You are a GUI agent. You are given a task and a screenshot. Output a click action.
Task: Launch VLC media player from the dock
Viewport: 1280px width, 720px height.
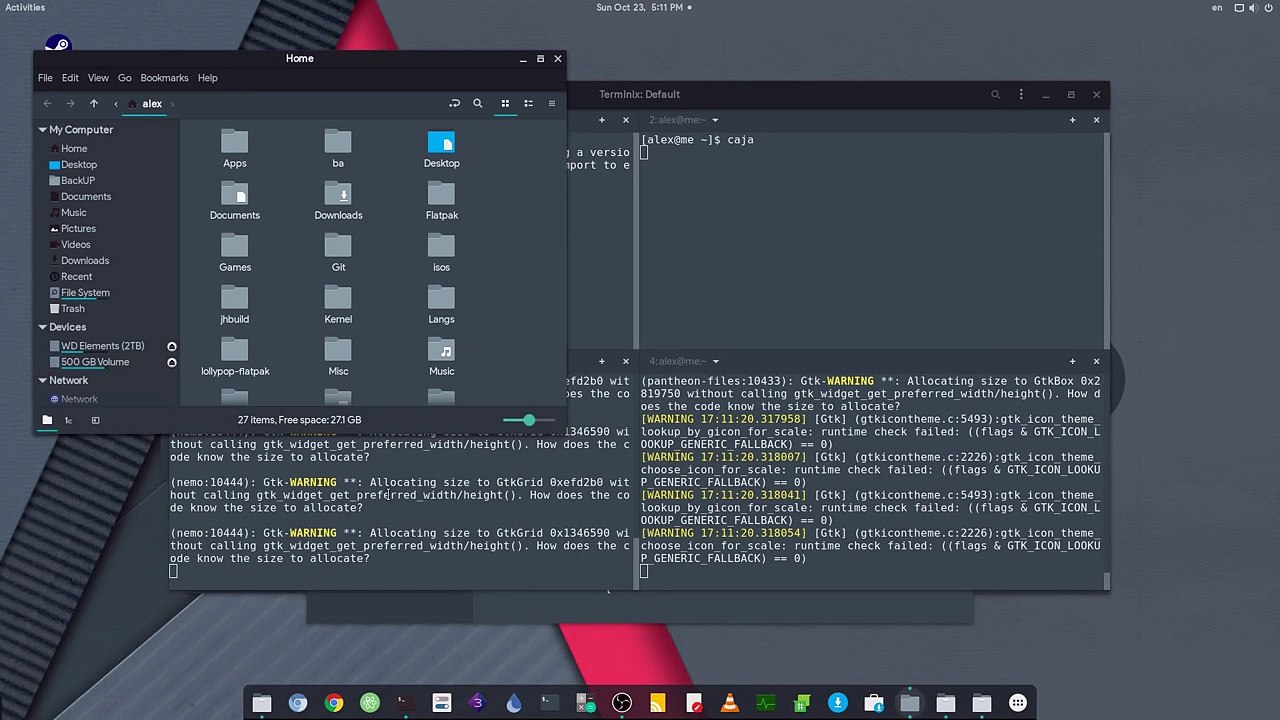point(730,703)
